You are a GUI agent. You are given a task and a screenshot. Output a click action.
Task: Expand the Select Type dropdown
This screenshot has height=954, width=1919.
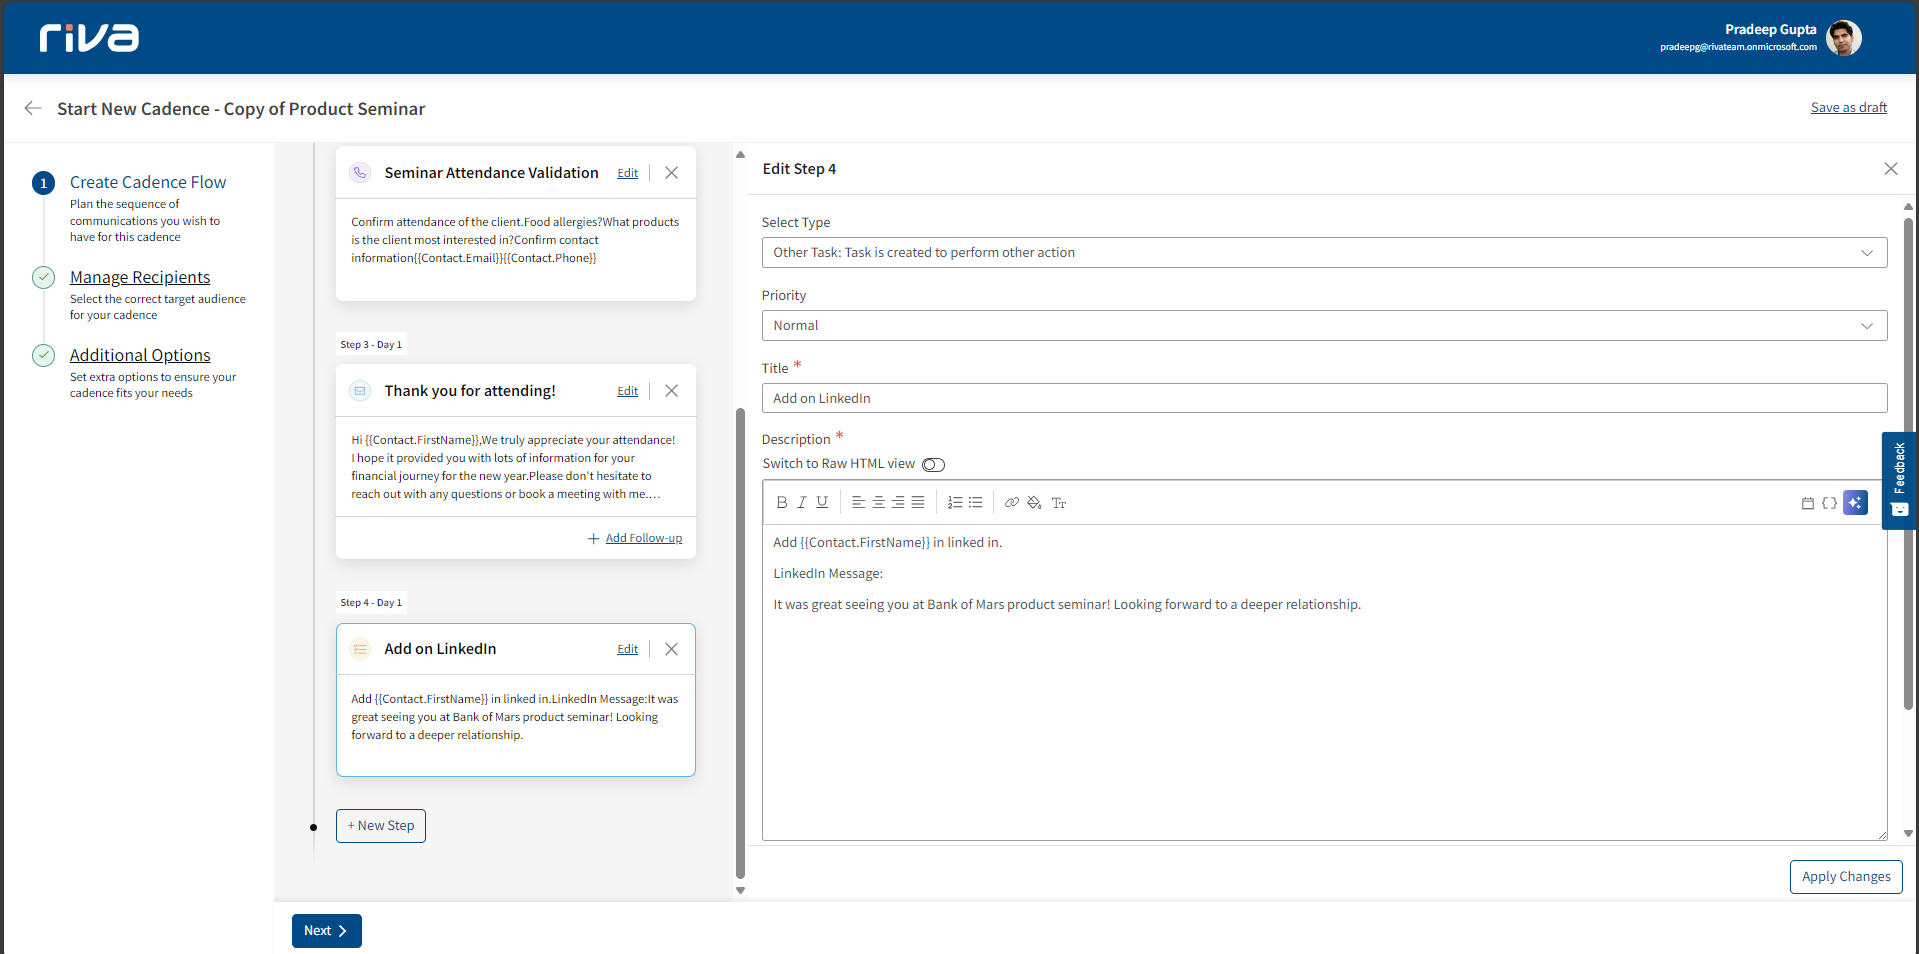pyautogui.click(x=1324, y=253)
